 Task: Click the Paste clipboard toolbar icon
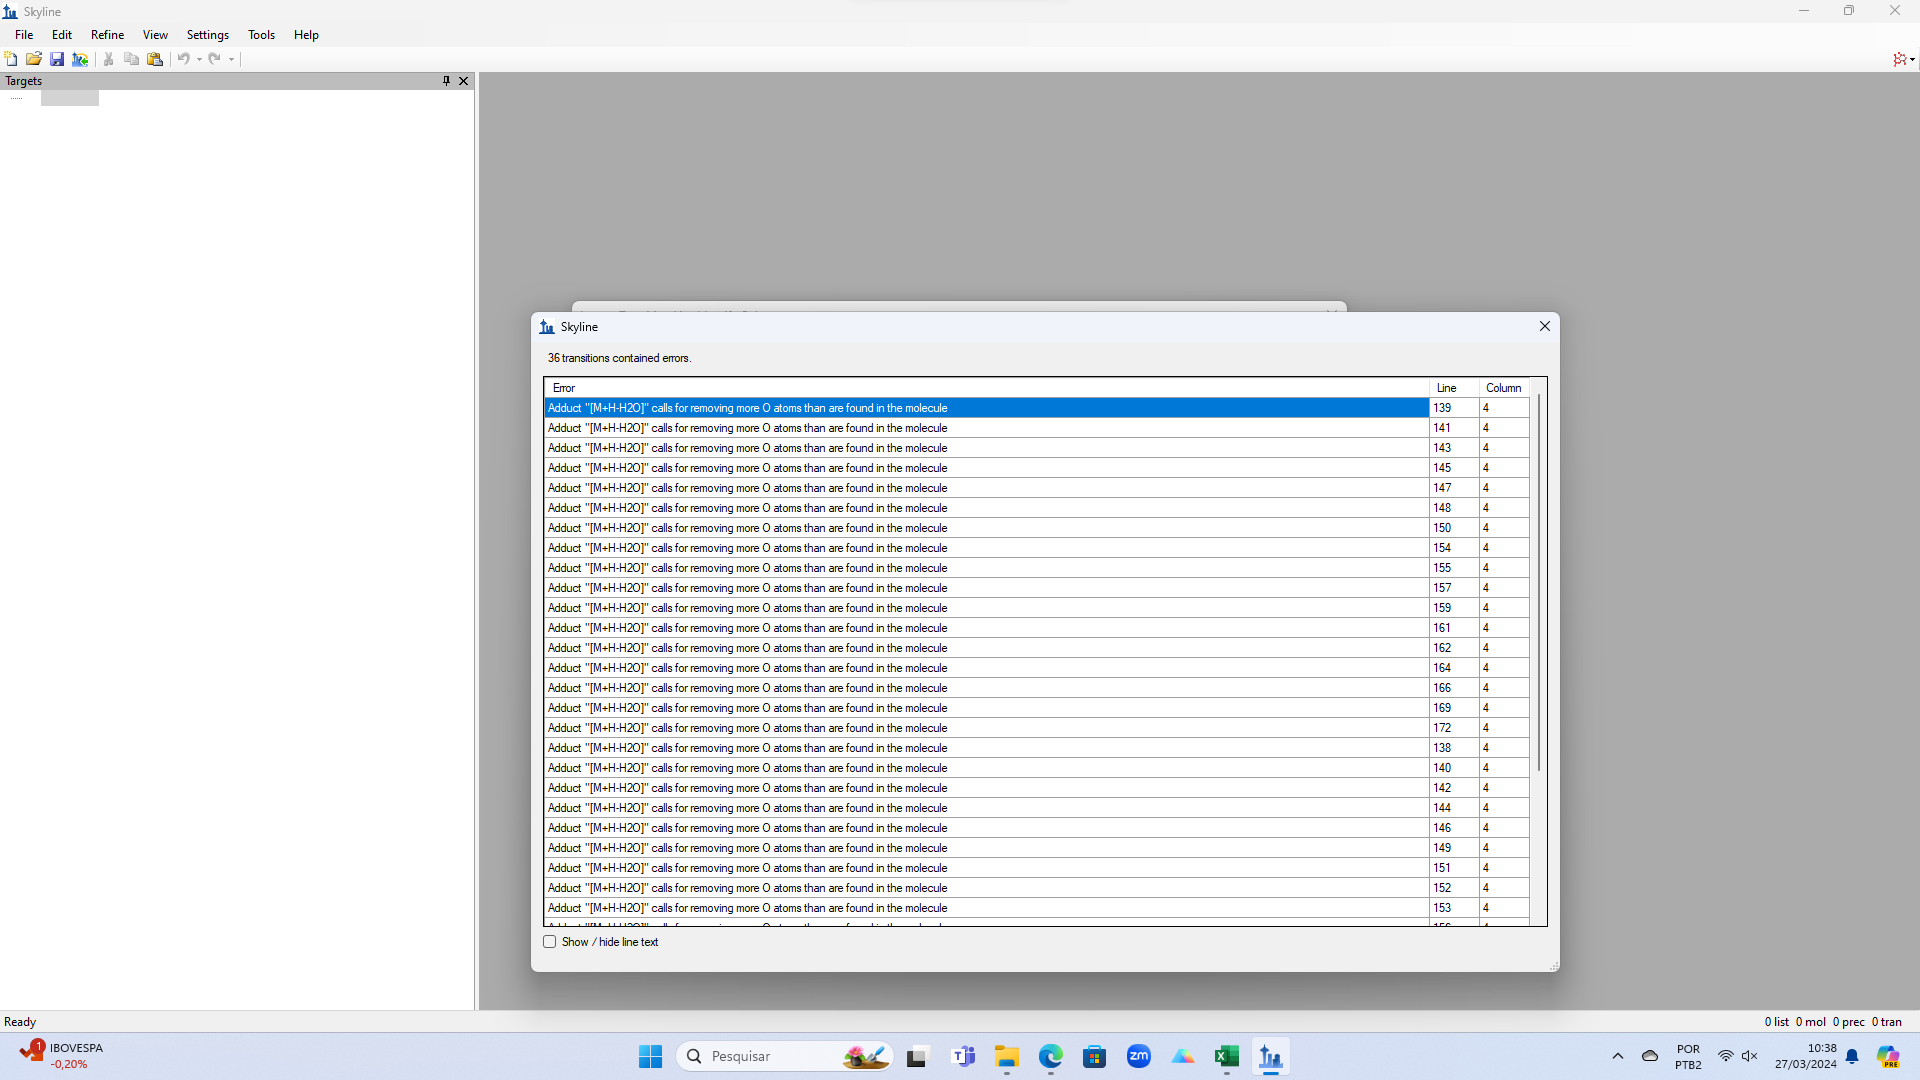tap(155, 59)
